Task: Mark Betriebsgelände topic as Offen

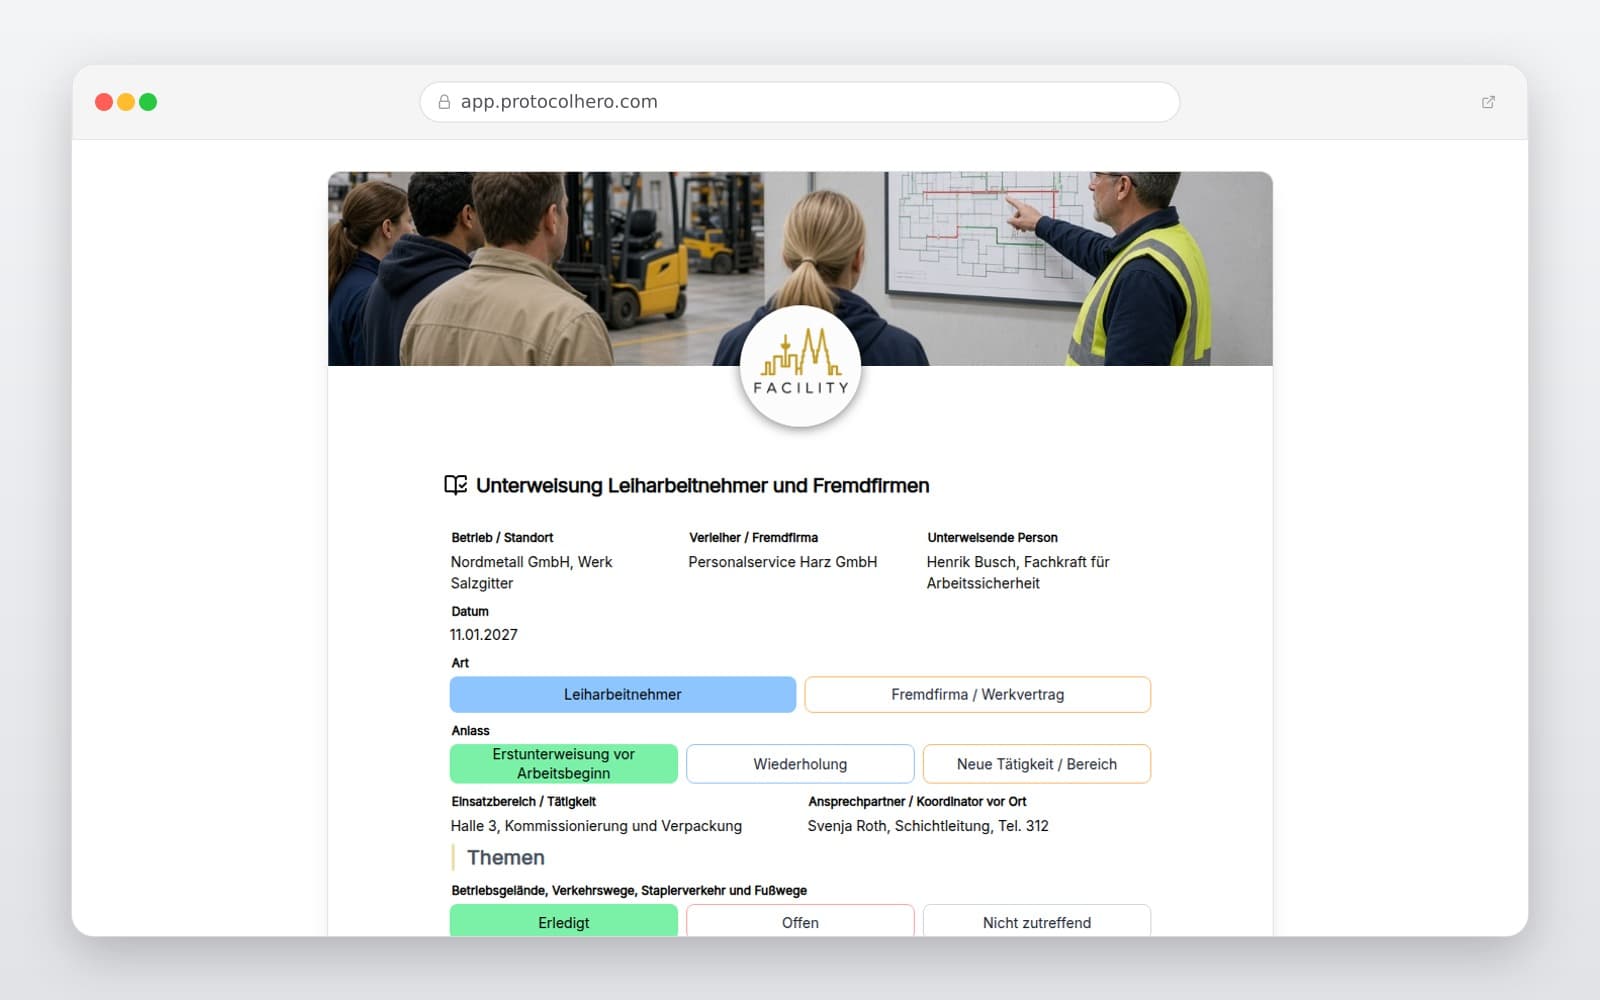Action: tap(800, 921)
